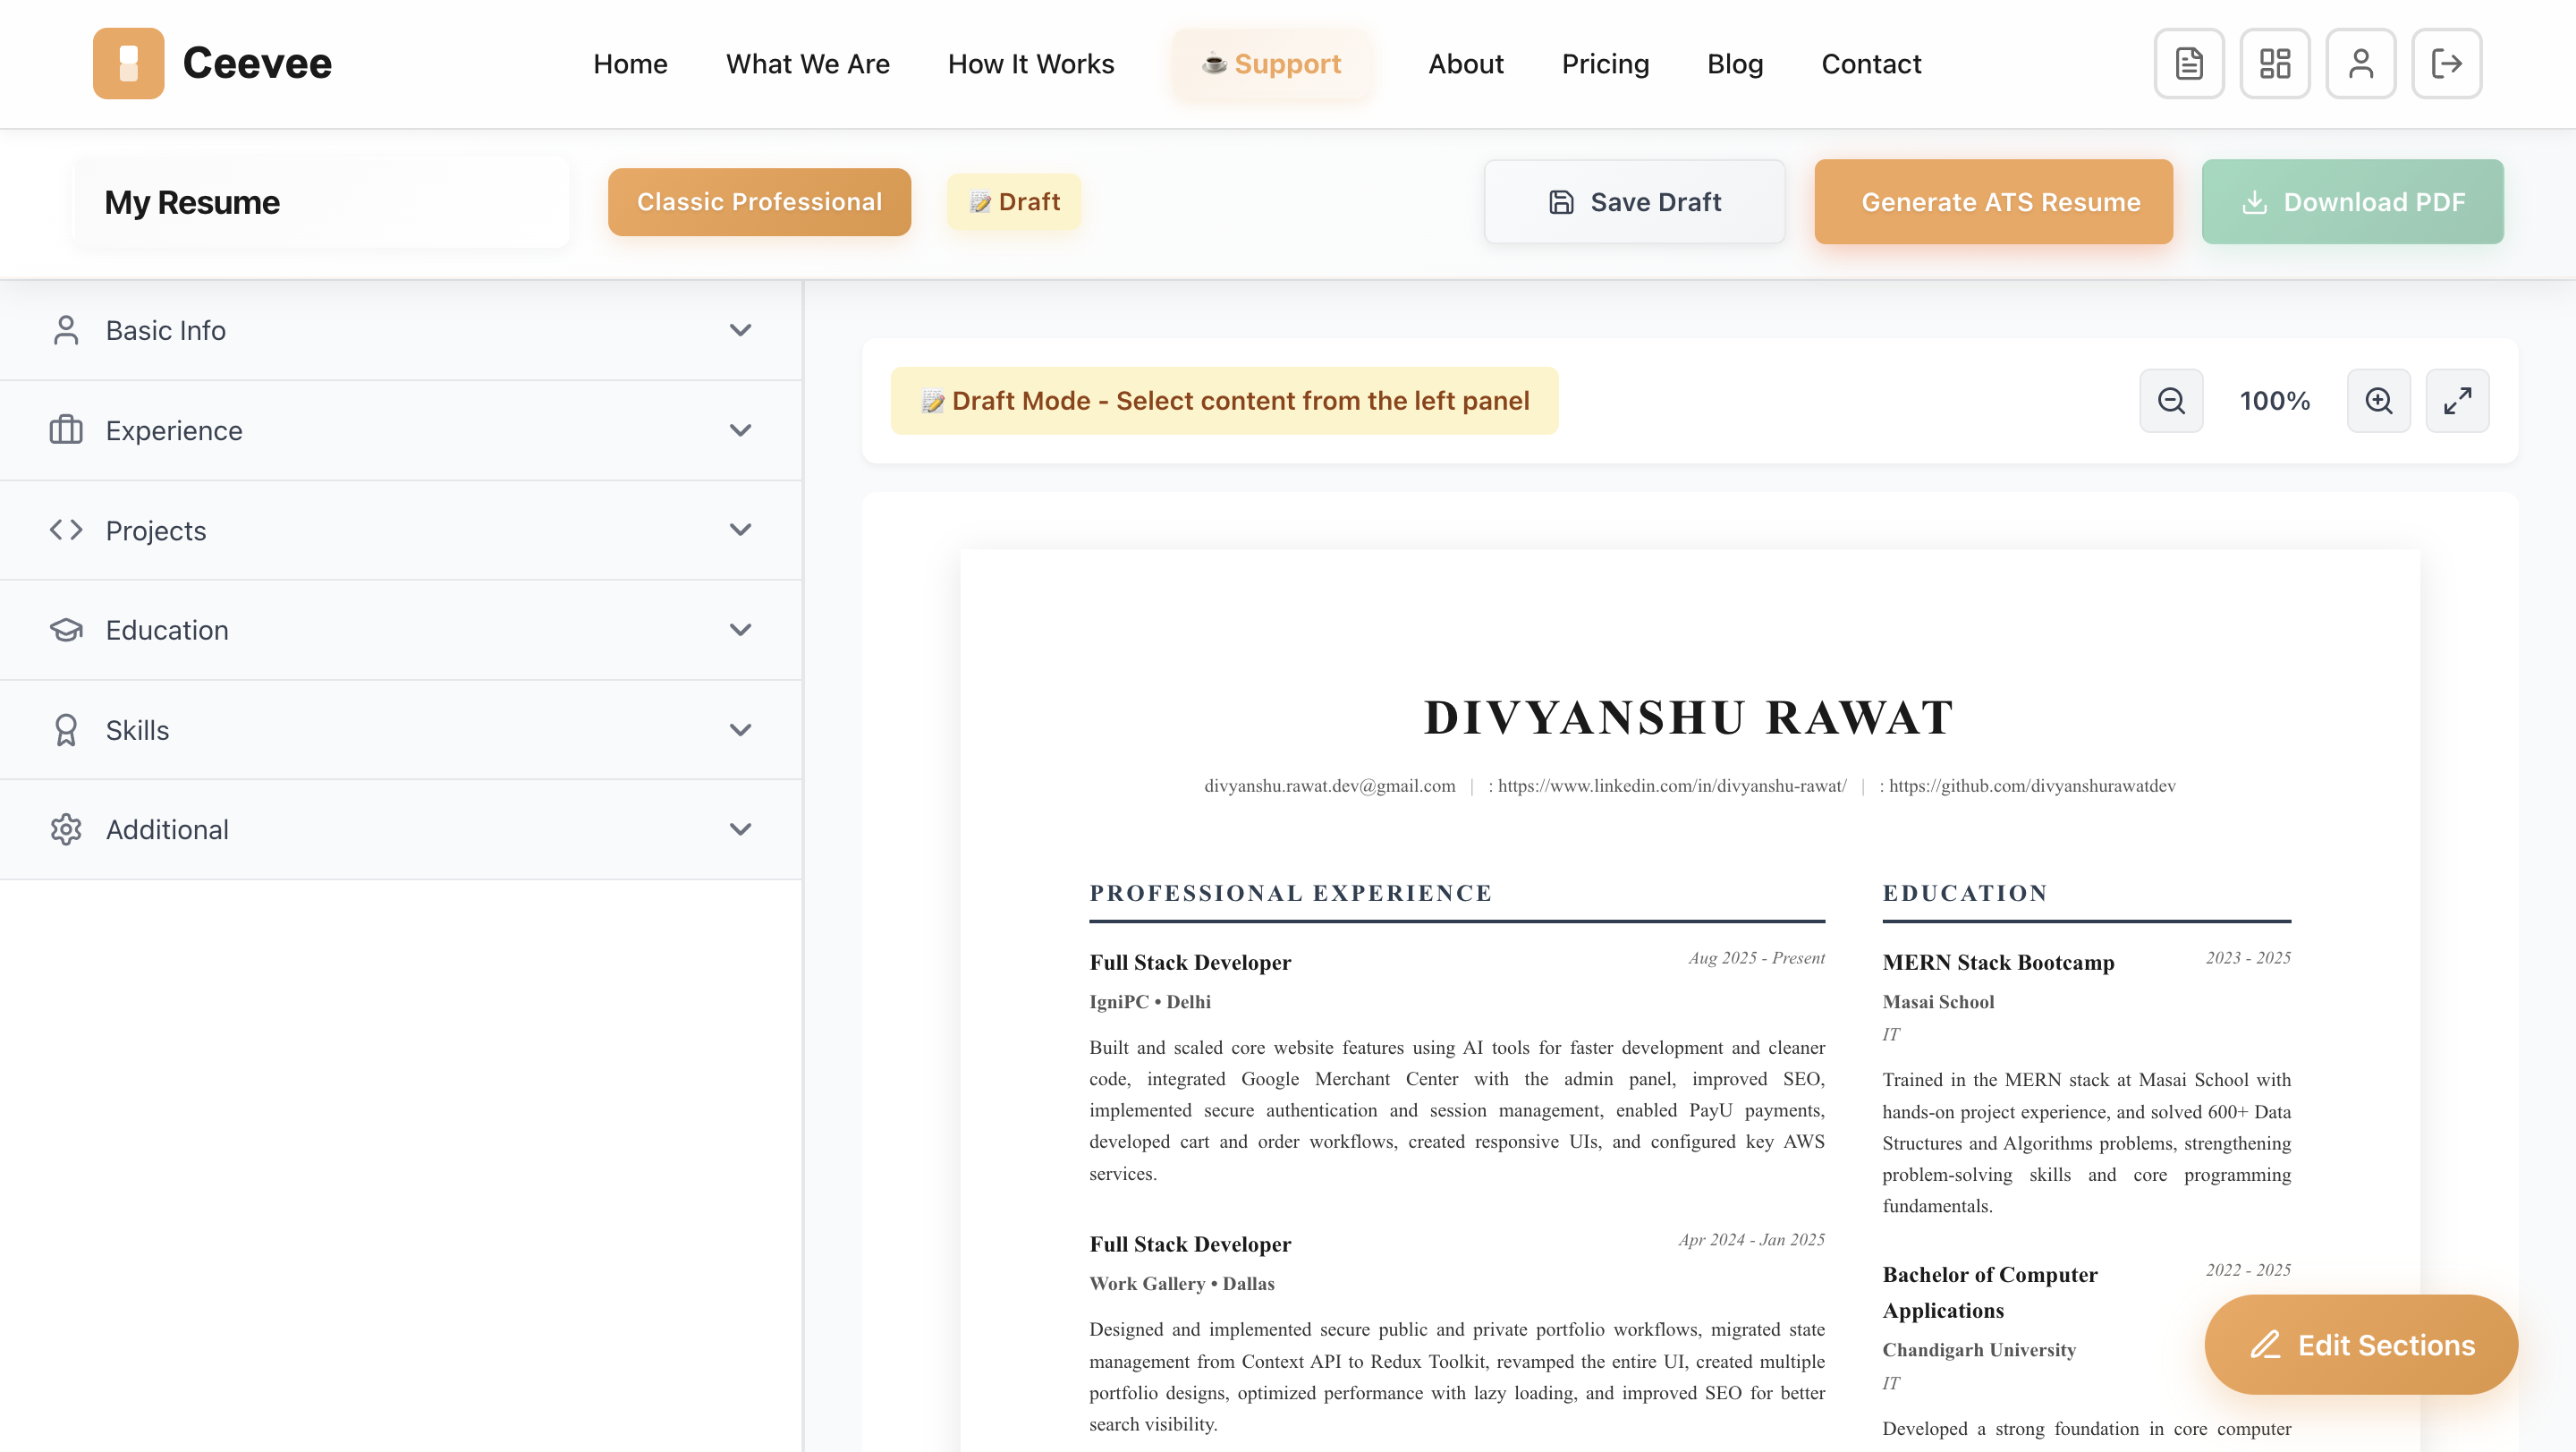Open the dashboard grid icon
Viewport: 2576px width, 1452px height.
pyautogui.click(x=2274, y=63)
